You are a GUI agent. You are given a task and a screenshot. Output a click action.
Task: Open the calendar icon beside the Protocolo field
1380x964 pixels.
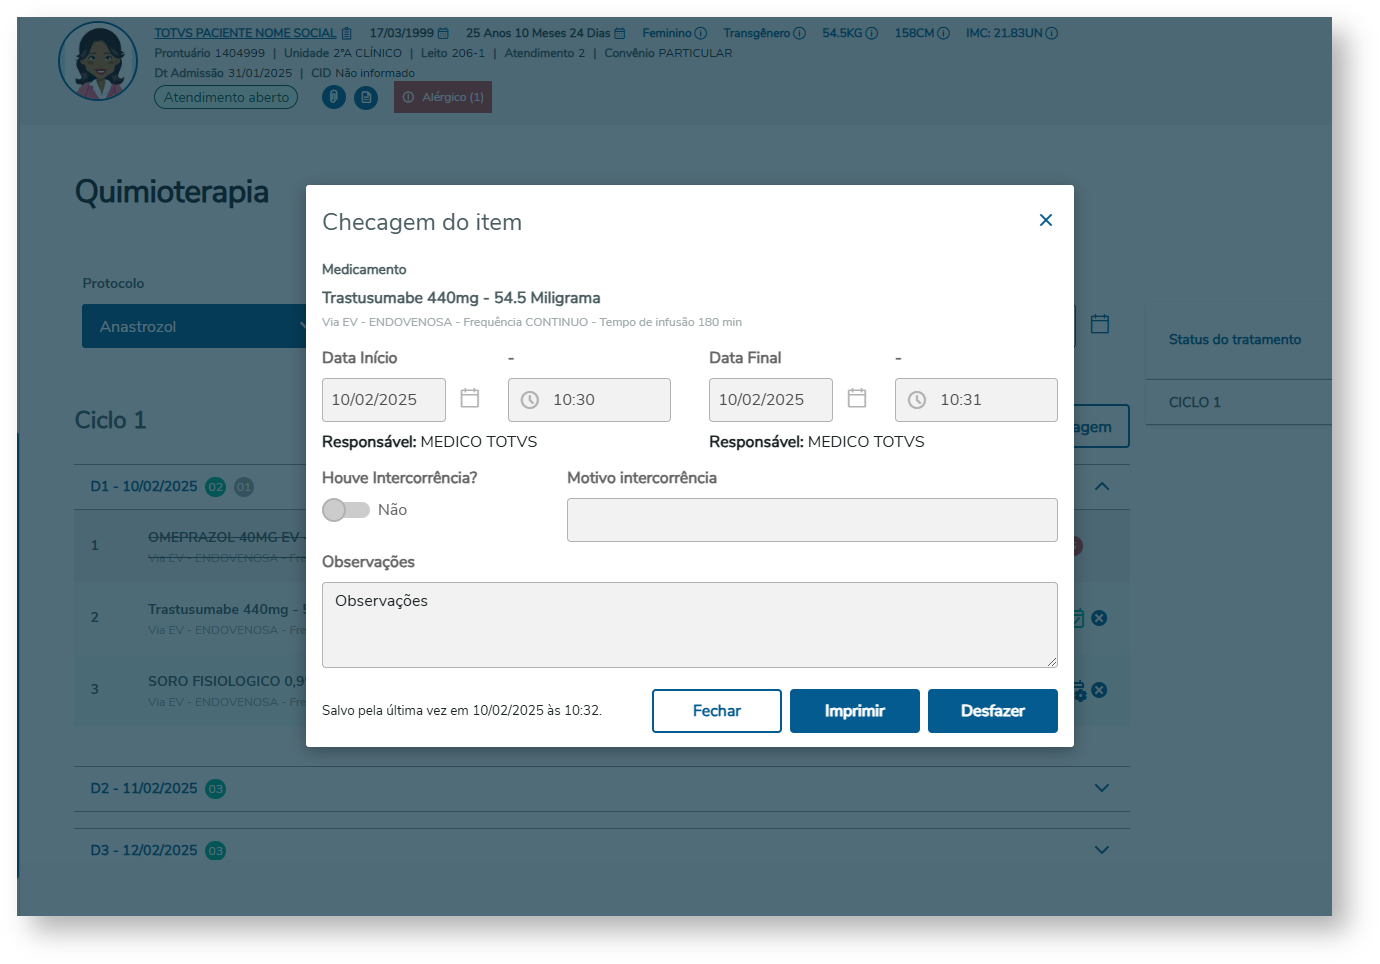click(1100, 324)
